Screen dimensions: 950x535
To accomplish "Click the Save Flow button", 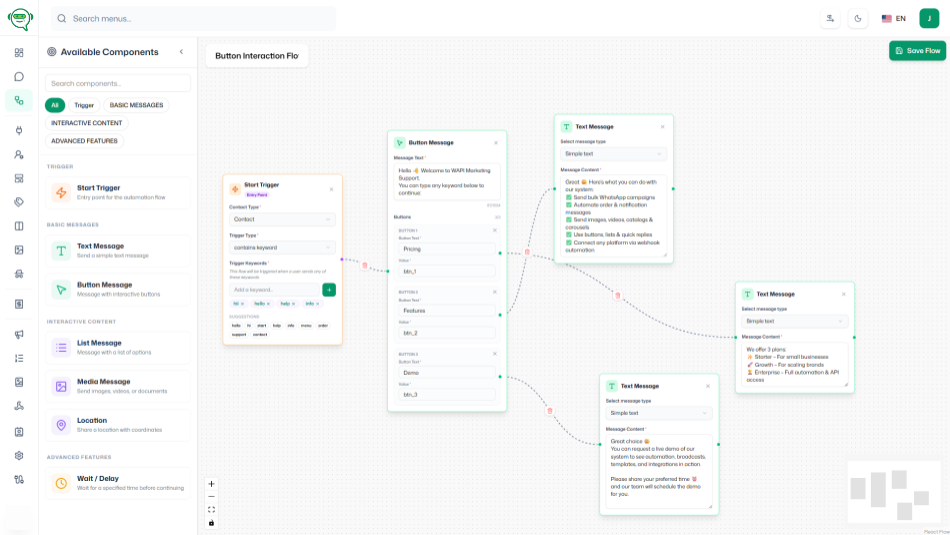I will tap(917, 51).
